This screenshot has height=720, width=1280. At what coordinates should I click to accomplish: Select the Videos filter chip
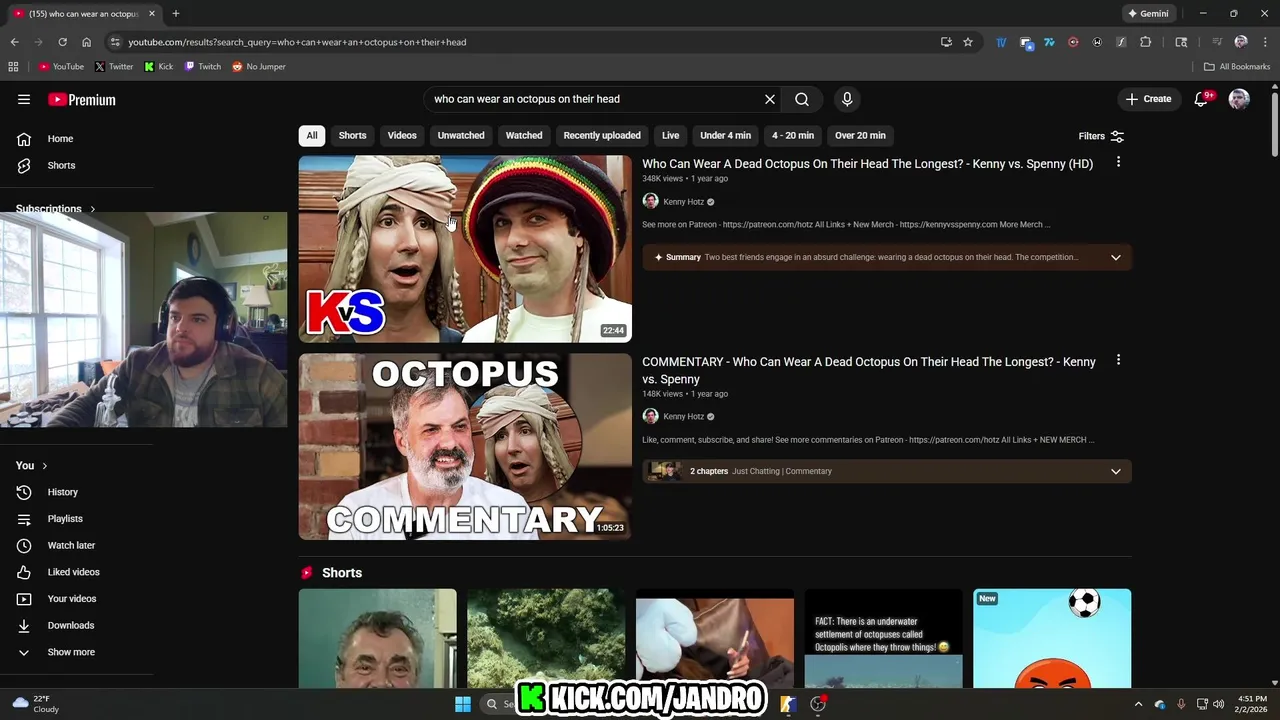click(x=402, y=135)
